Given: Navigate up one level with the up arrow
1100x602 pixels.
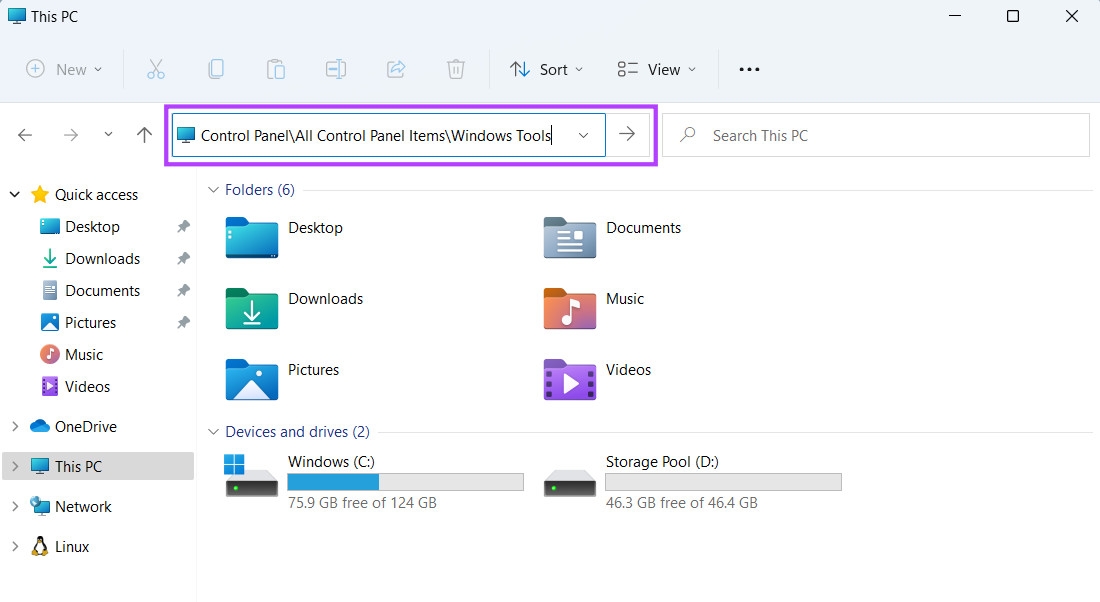Looking at the screenshot, I should (143, 134).
